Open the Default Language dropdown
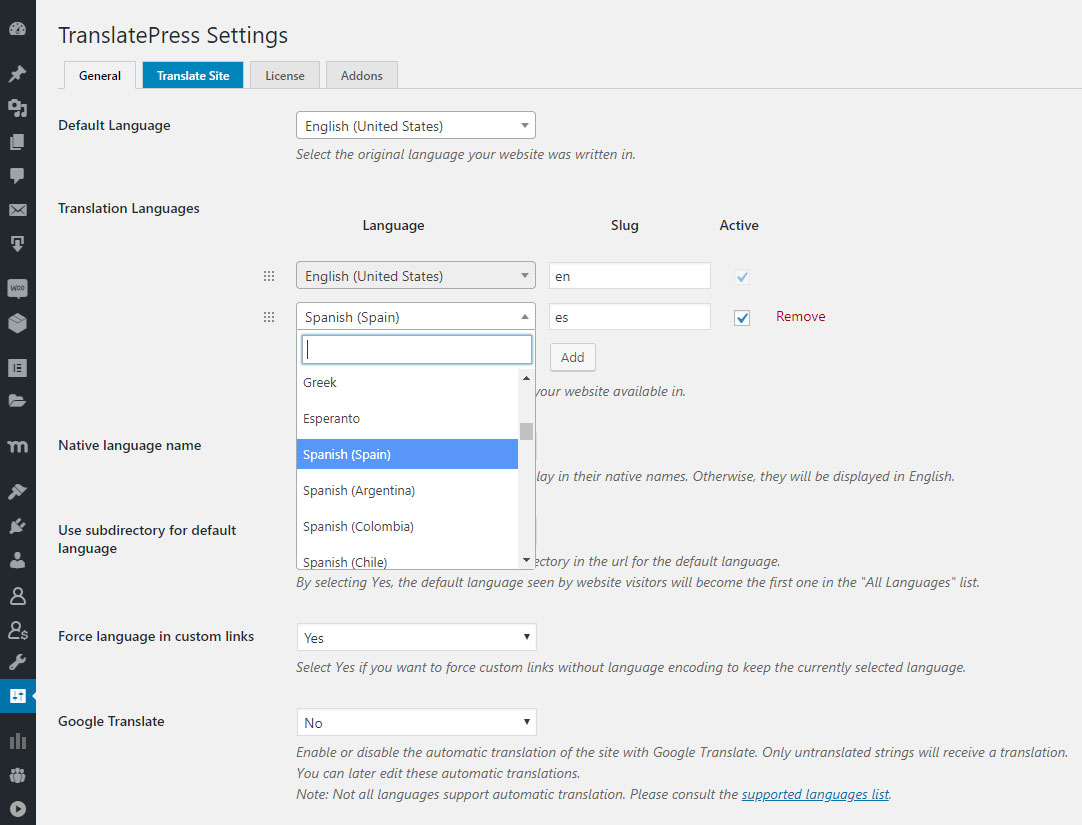 coord(415,125)
